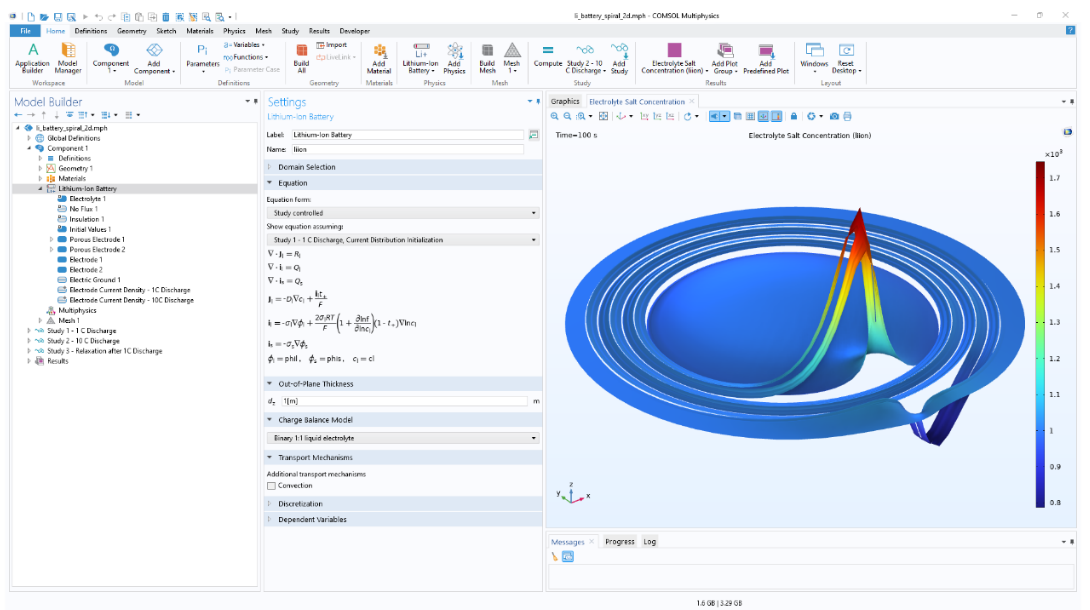Click the print icon in Graphics toolbar
This screenshot has width=1090, height=610.
(847, 116)
